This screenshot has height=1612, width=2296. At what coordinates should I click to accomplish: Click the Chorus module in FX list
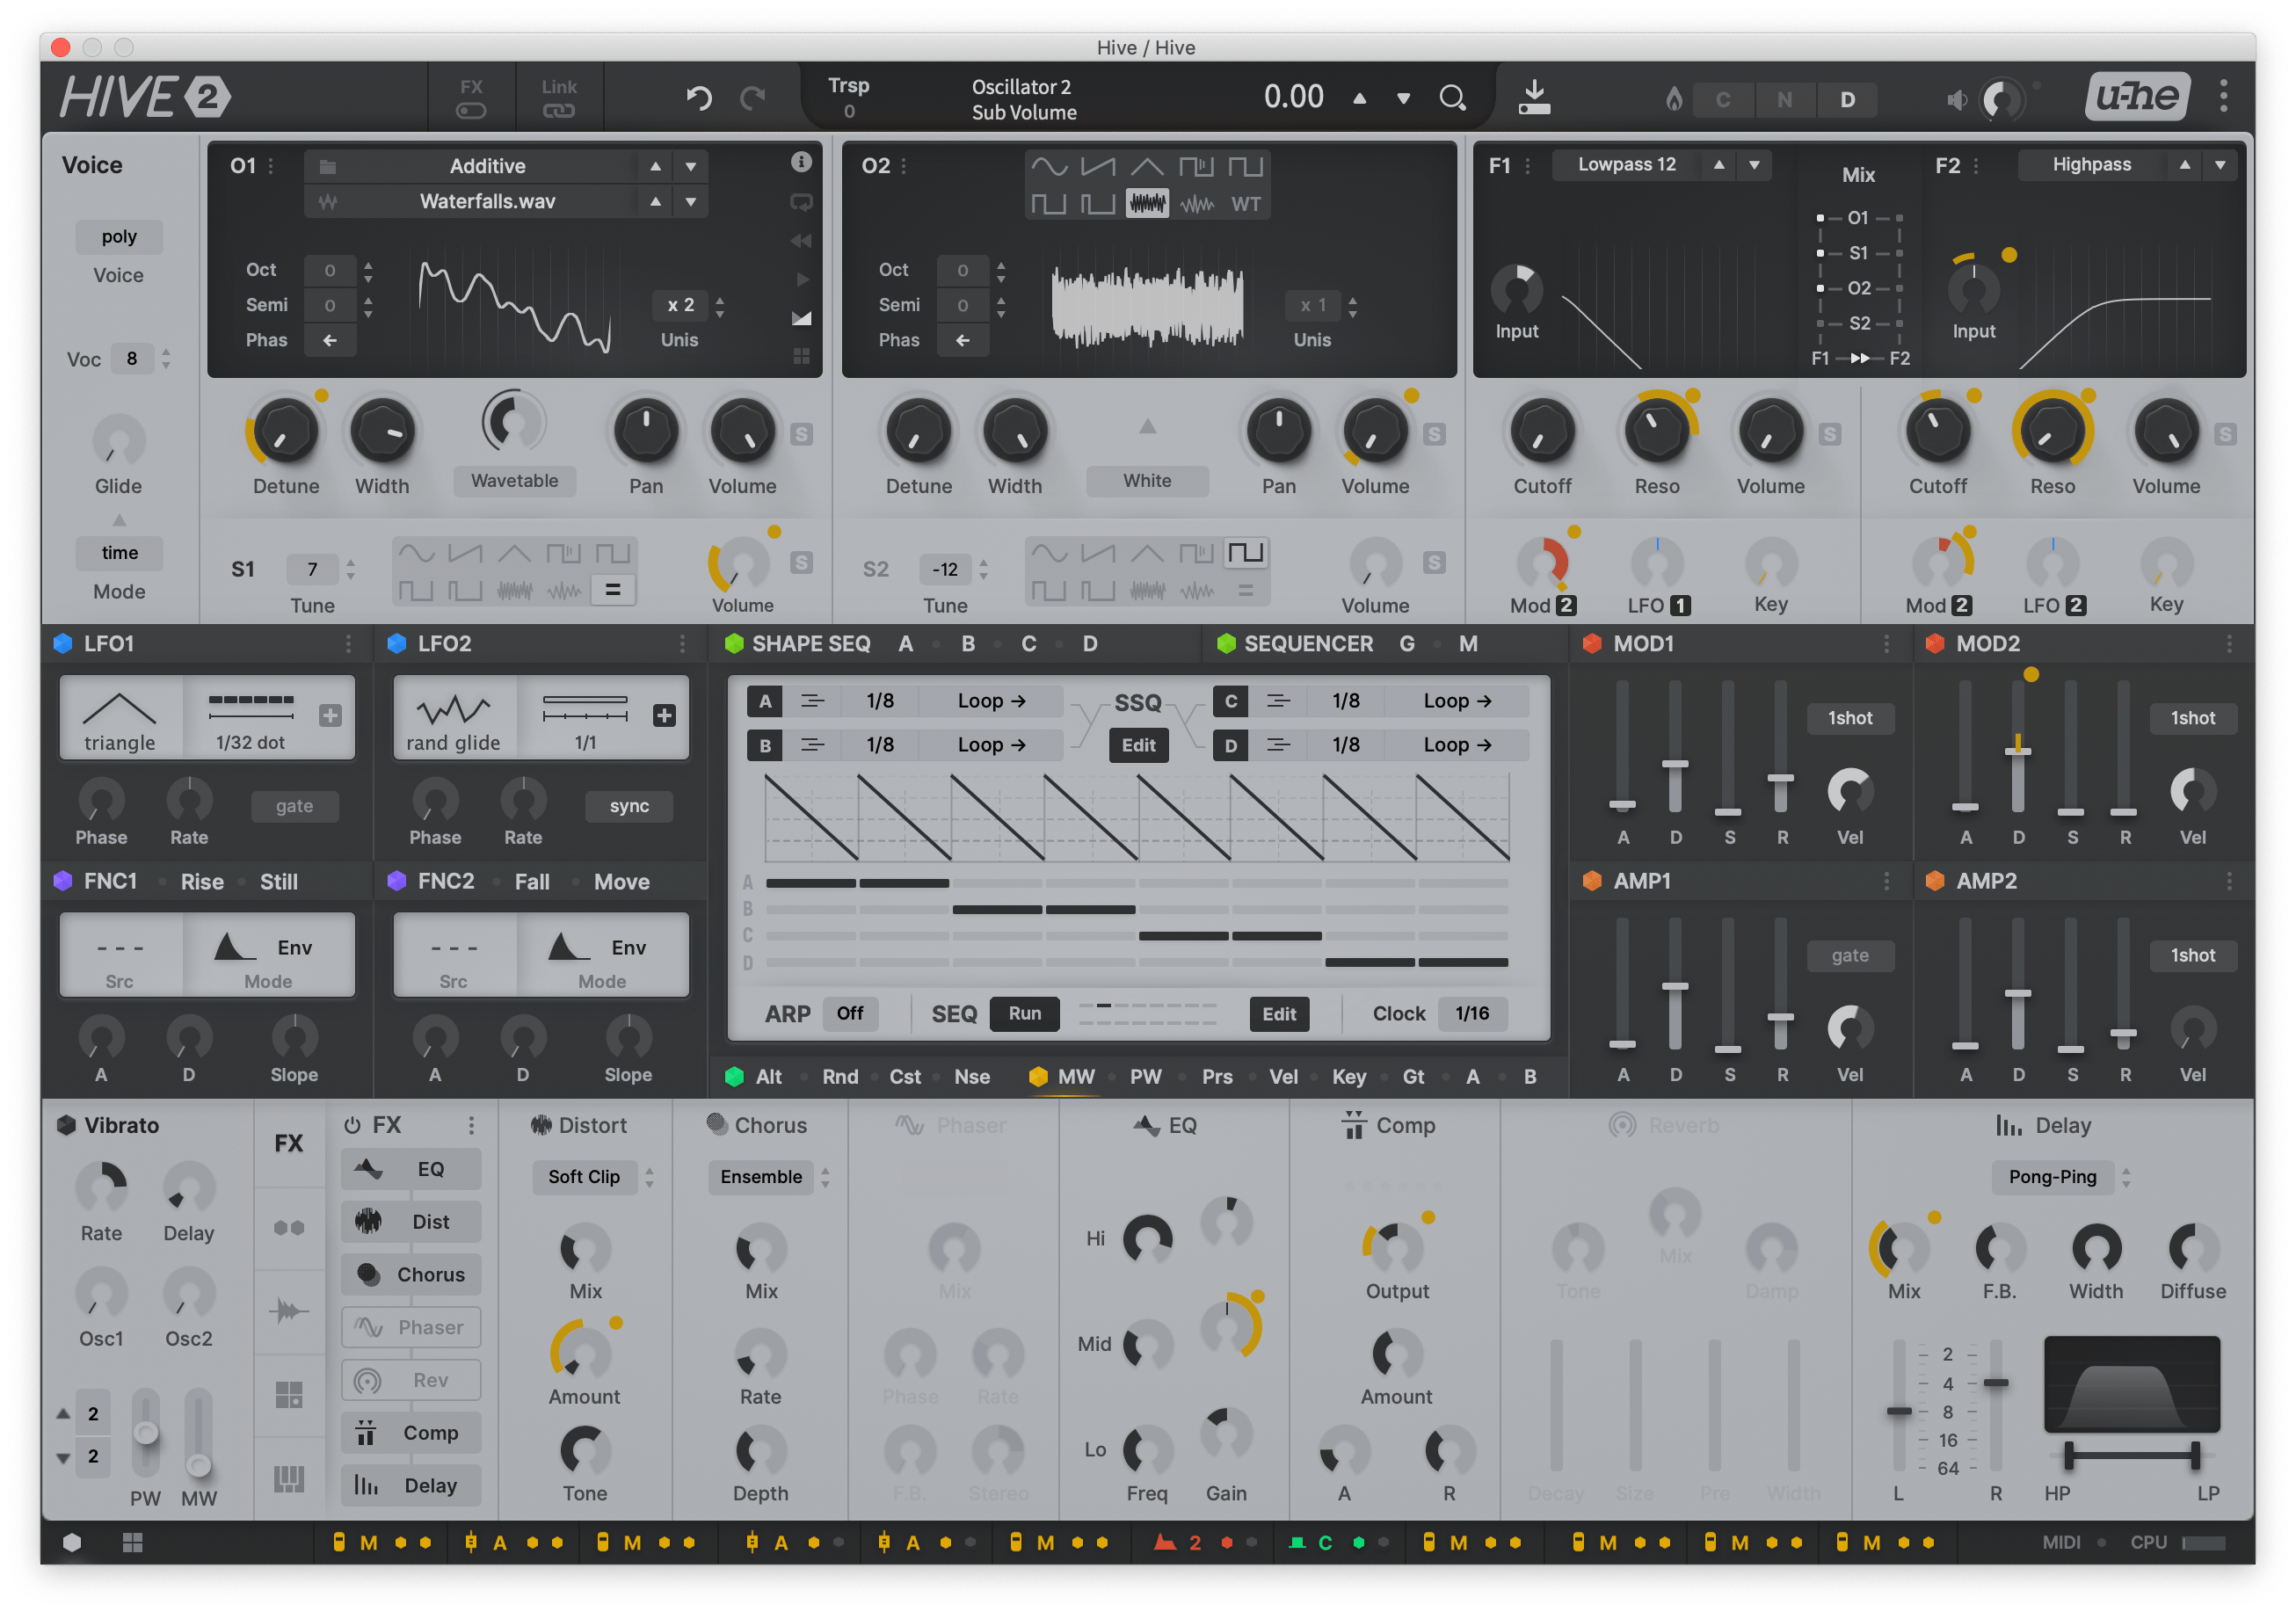coord(411,1274)
